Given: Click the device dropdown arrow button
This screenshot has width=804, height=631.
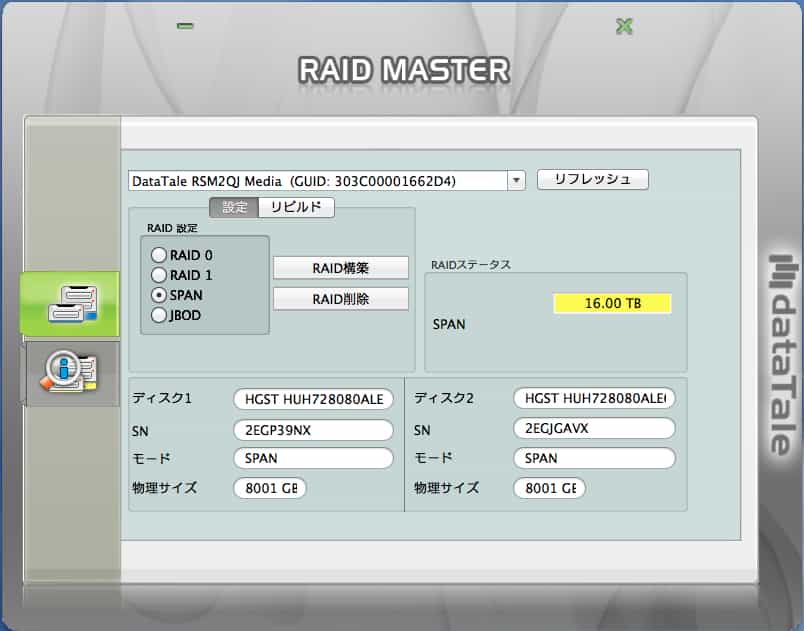Looking at the screenshot, I should (x=516, y=180).
